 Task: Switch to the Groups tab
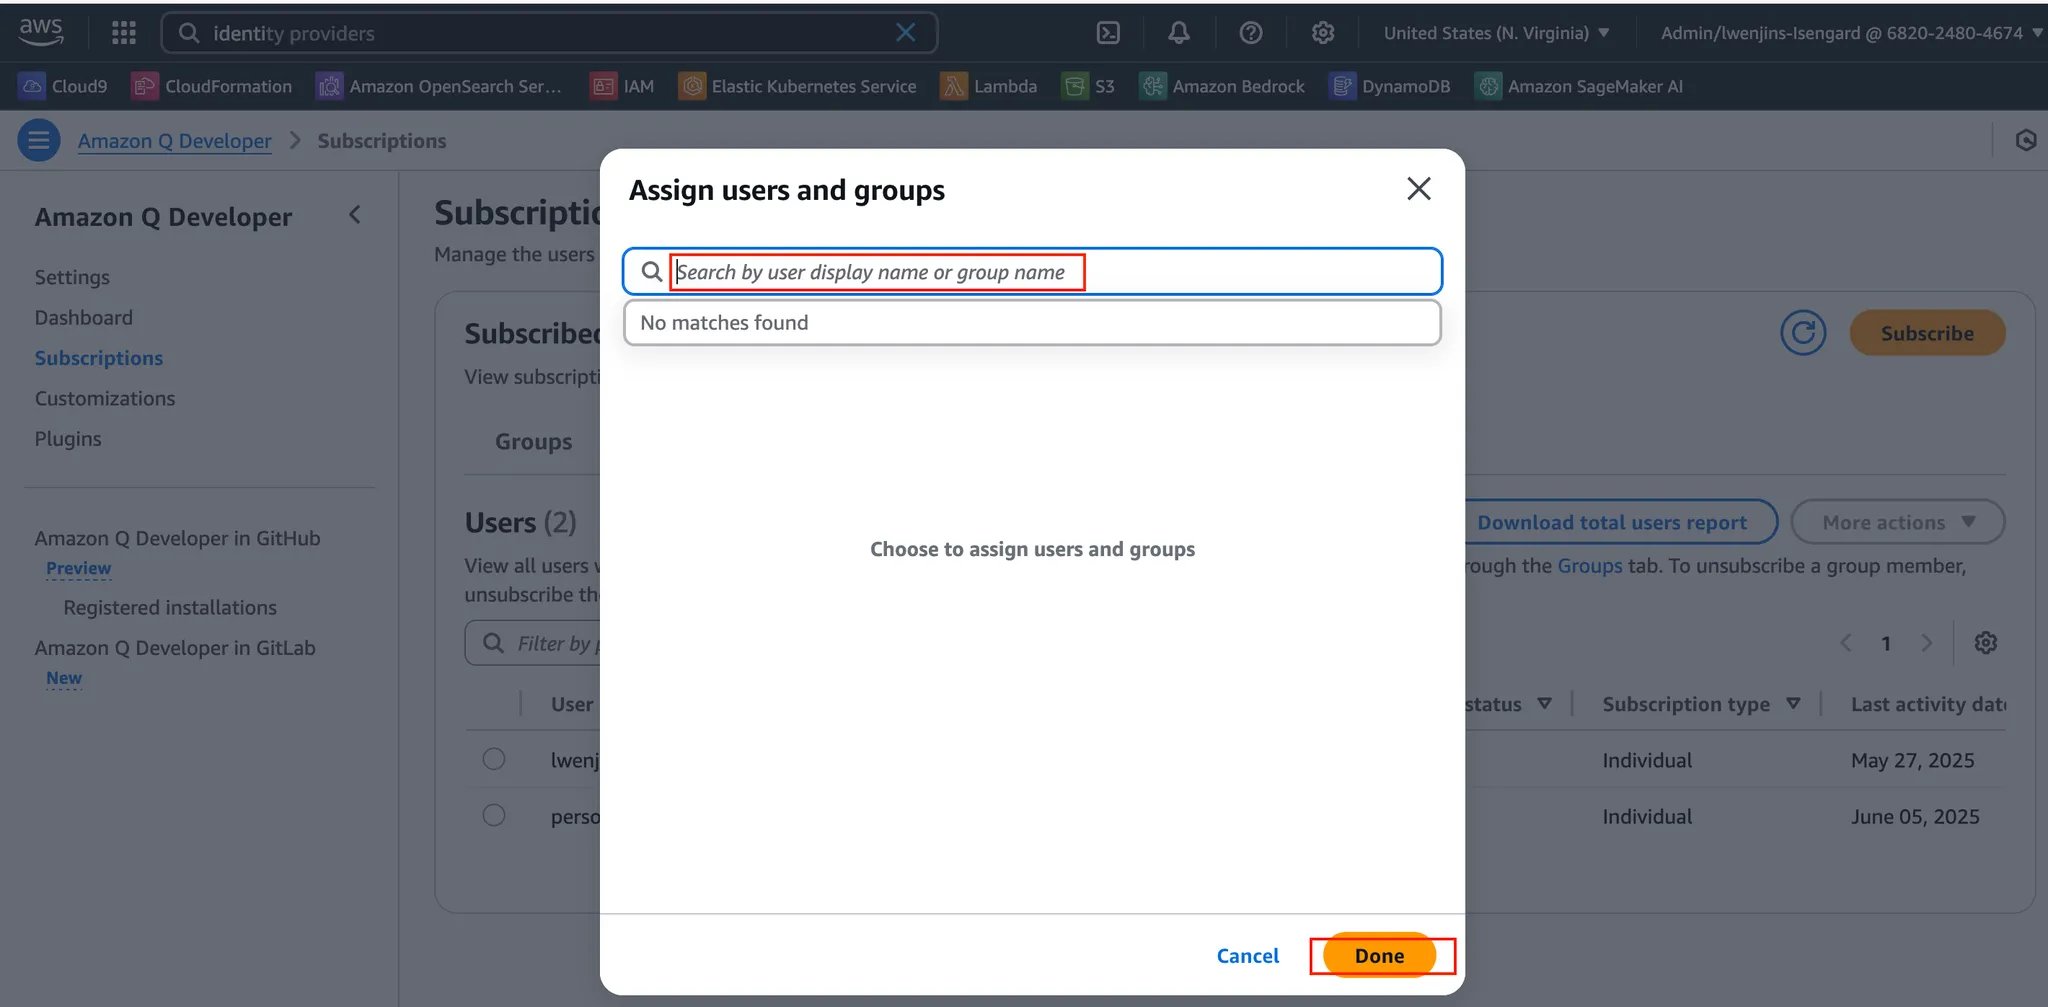tap(534, 441)
